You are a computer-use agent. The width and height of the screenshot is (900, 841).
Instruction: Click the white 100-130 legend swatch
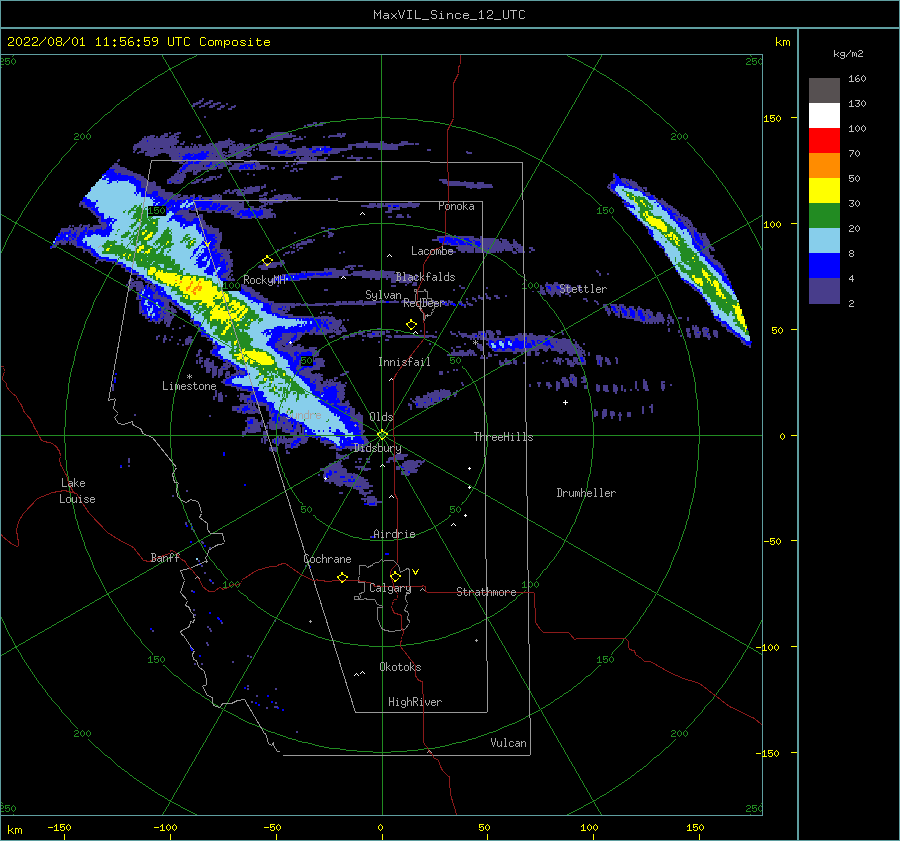(x=824, y=115)
